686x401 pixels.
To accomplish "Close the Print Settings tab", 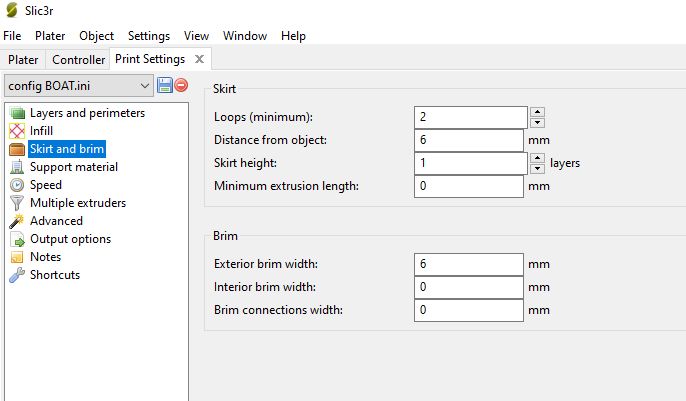I will point(199,60).
